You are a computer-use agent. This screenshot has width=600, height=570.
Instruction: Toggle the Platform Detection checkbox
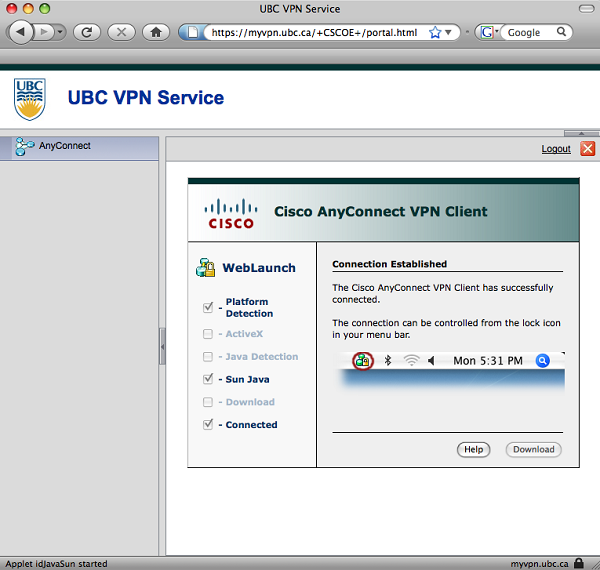208,307
